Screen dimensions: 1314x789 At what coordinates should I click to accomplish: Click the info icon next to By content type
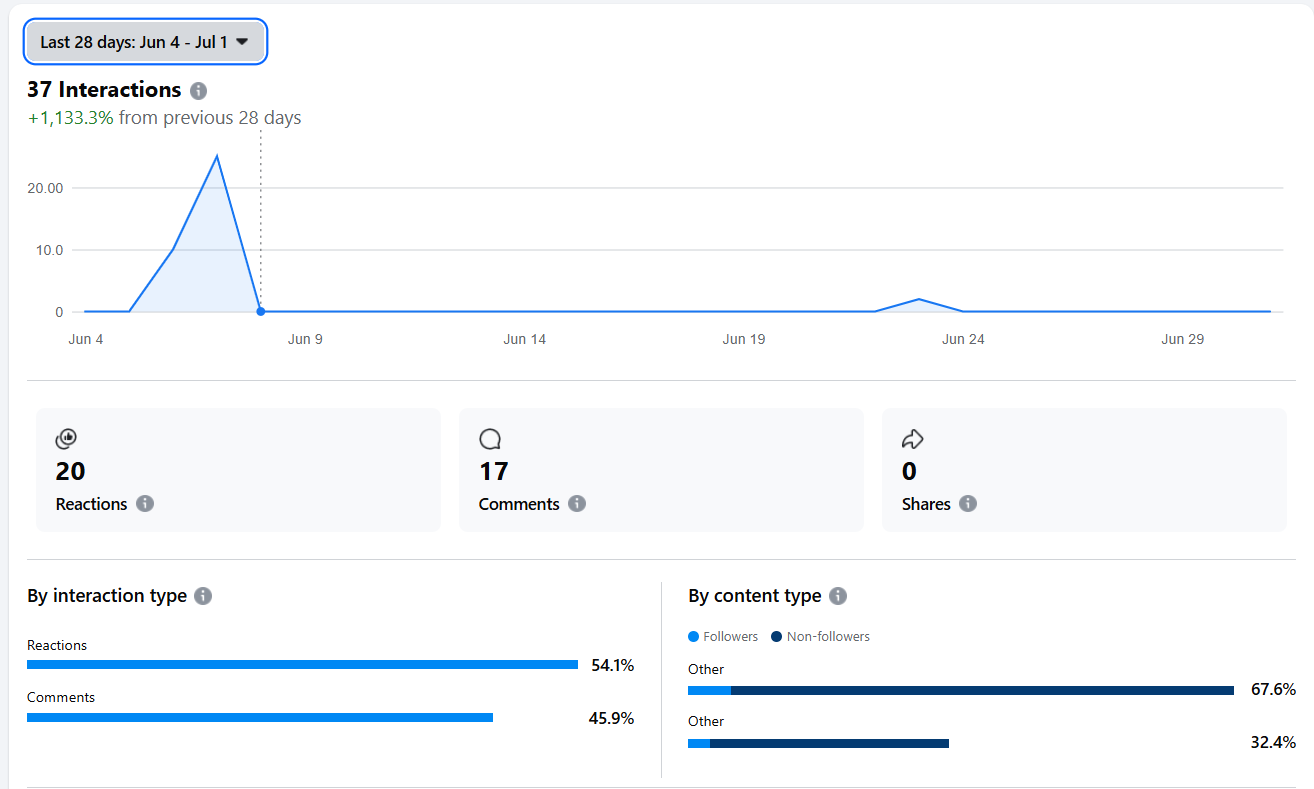838,596
